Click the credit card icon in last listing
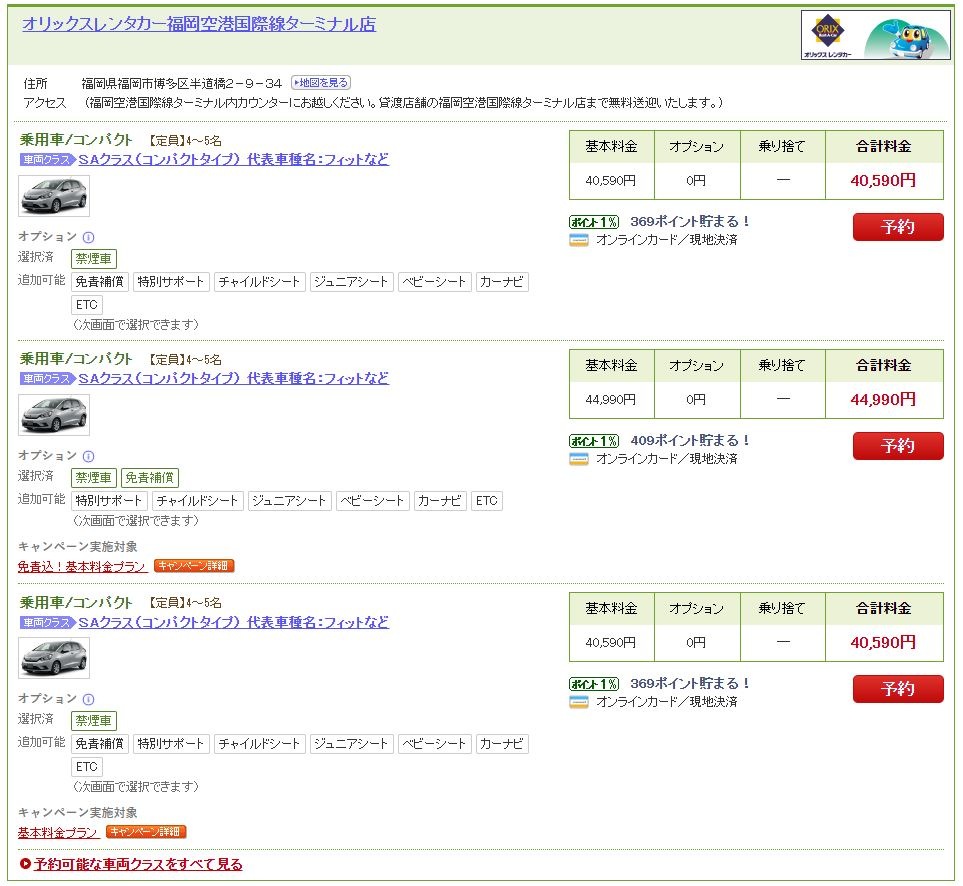 (x=579, y=702)
